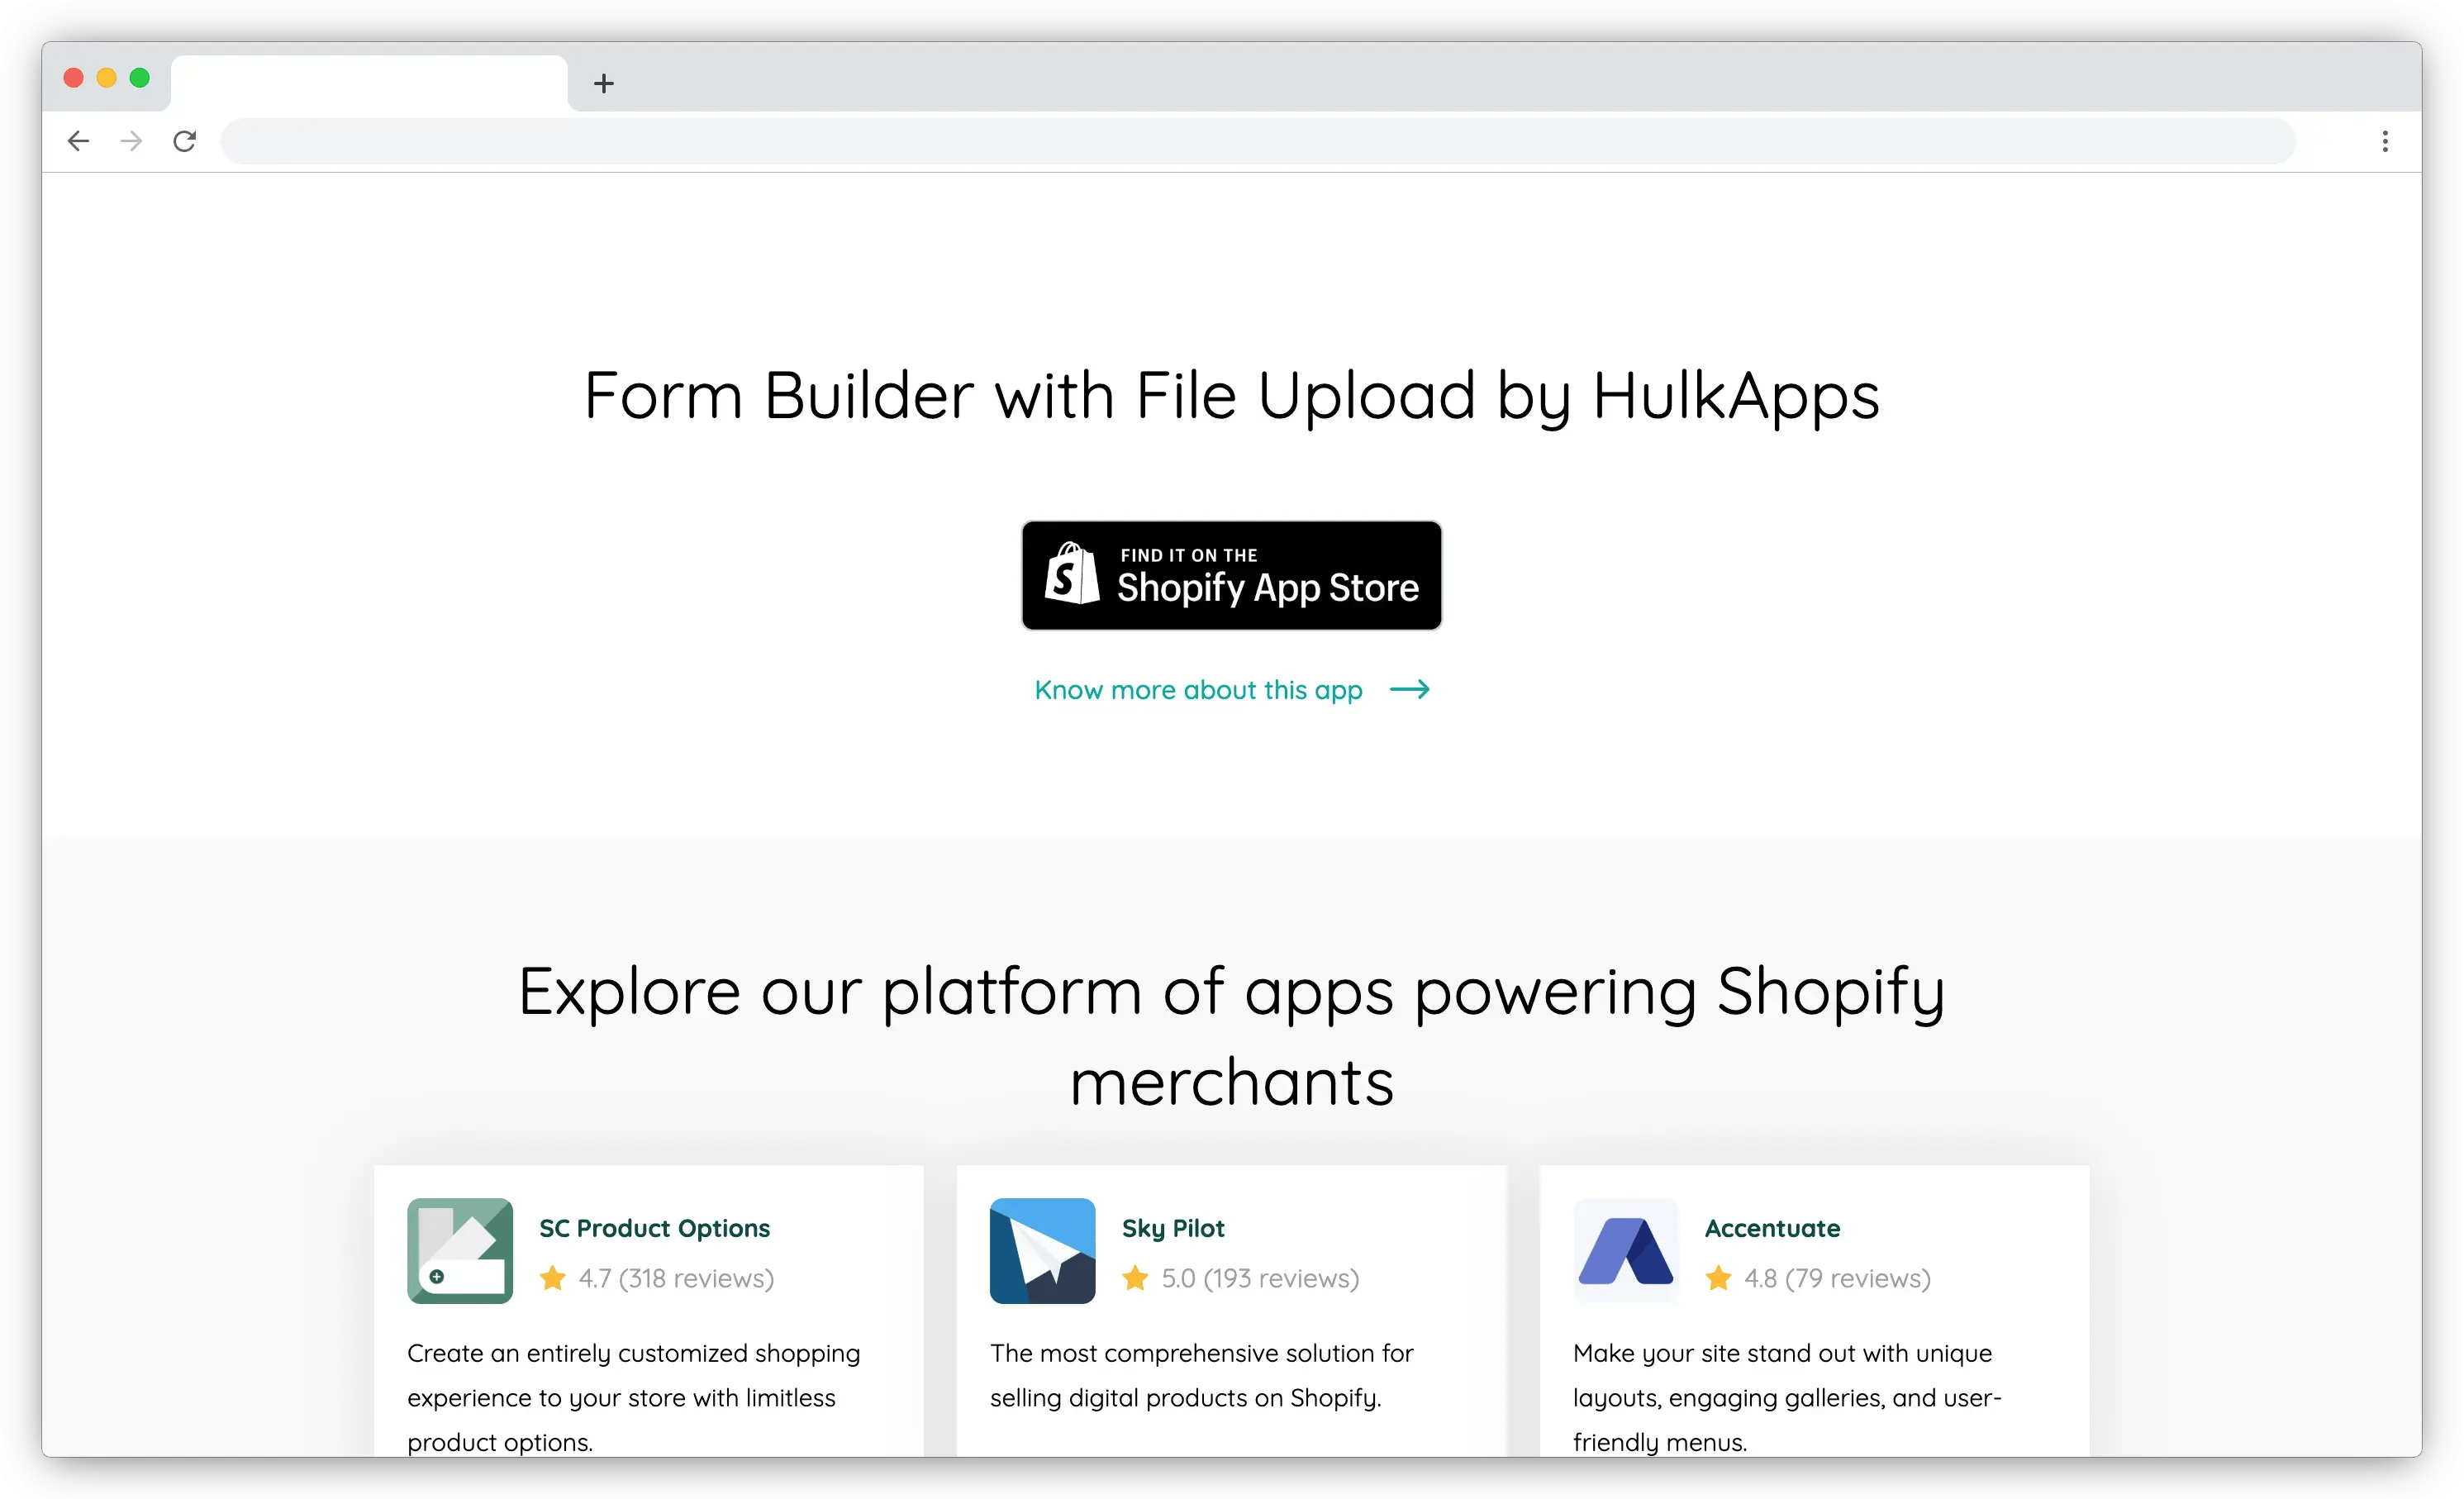Select the blank browser tab
The width and height of the screenshot is (2464, 1499).
click(x=369, y=83)
